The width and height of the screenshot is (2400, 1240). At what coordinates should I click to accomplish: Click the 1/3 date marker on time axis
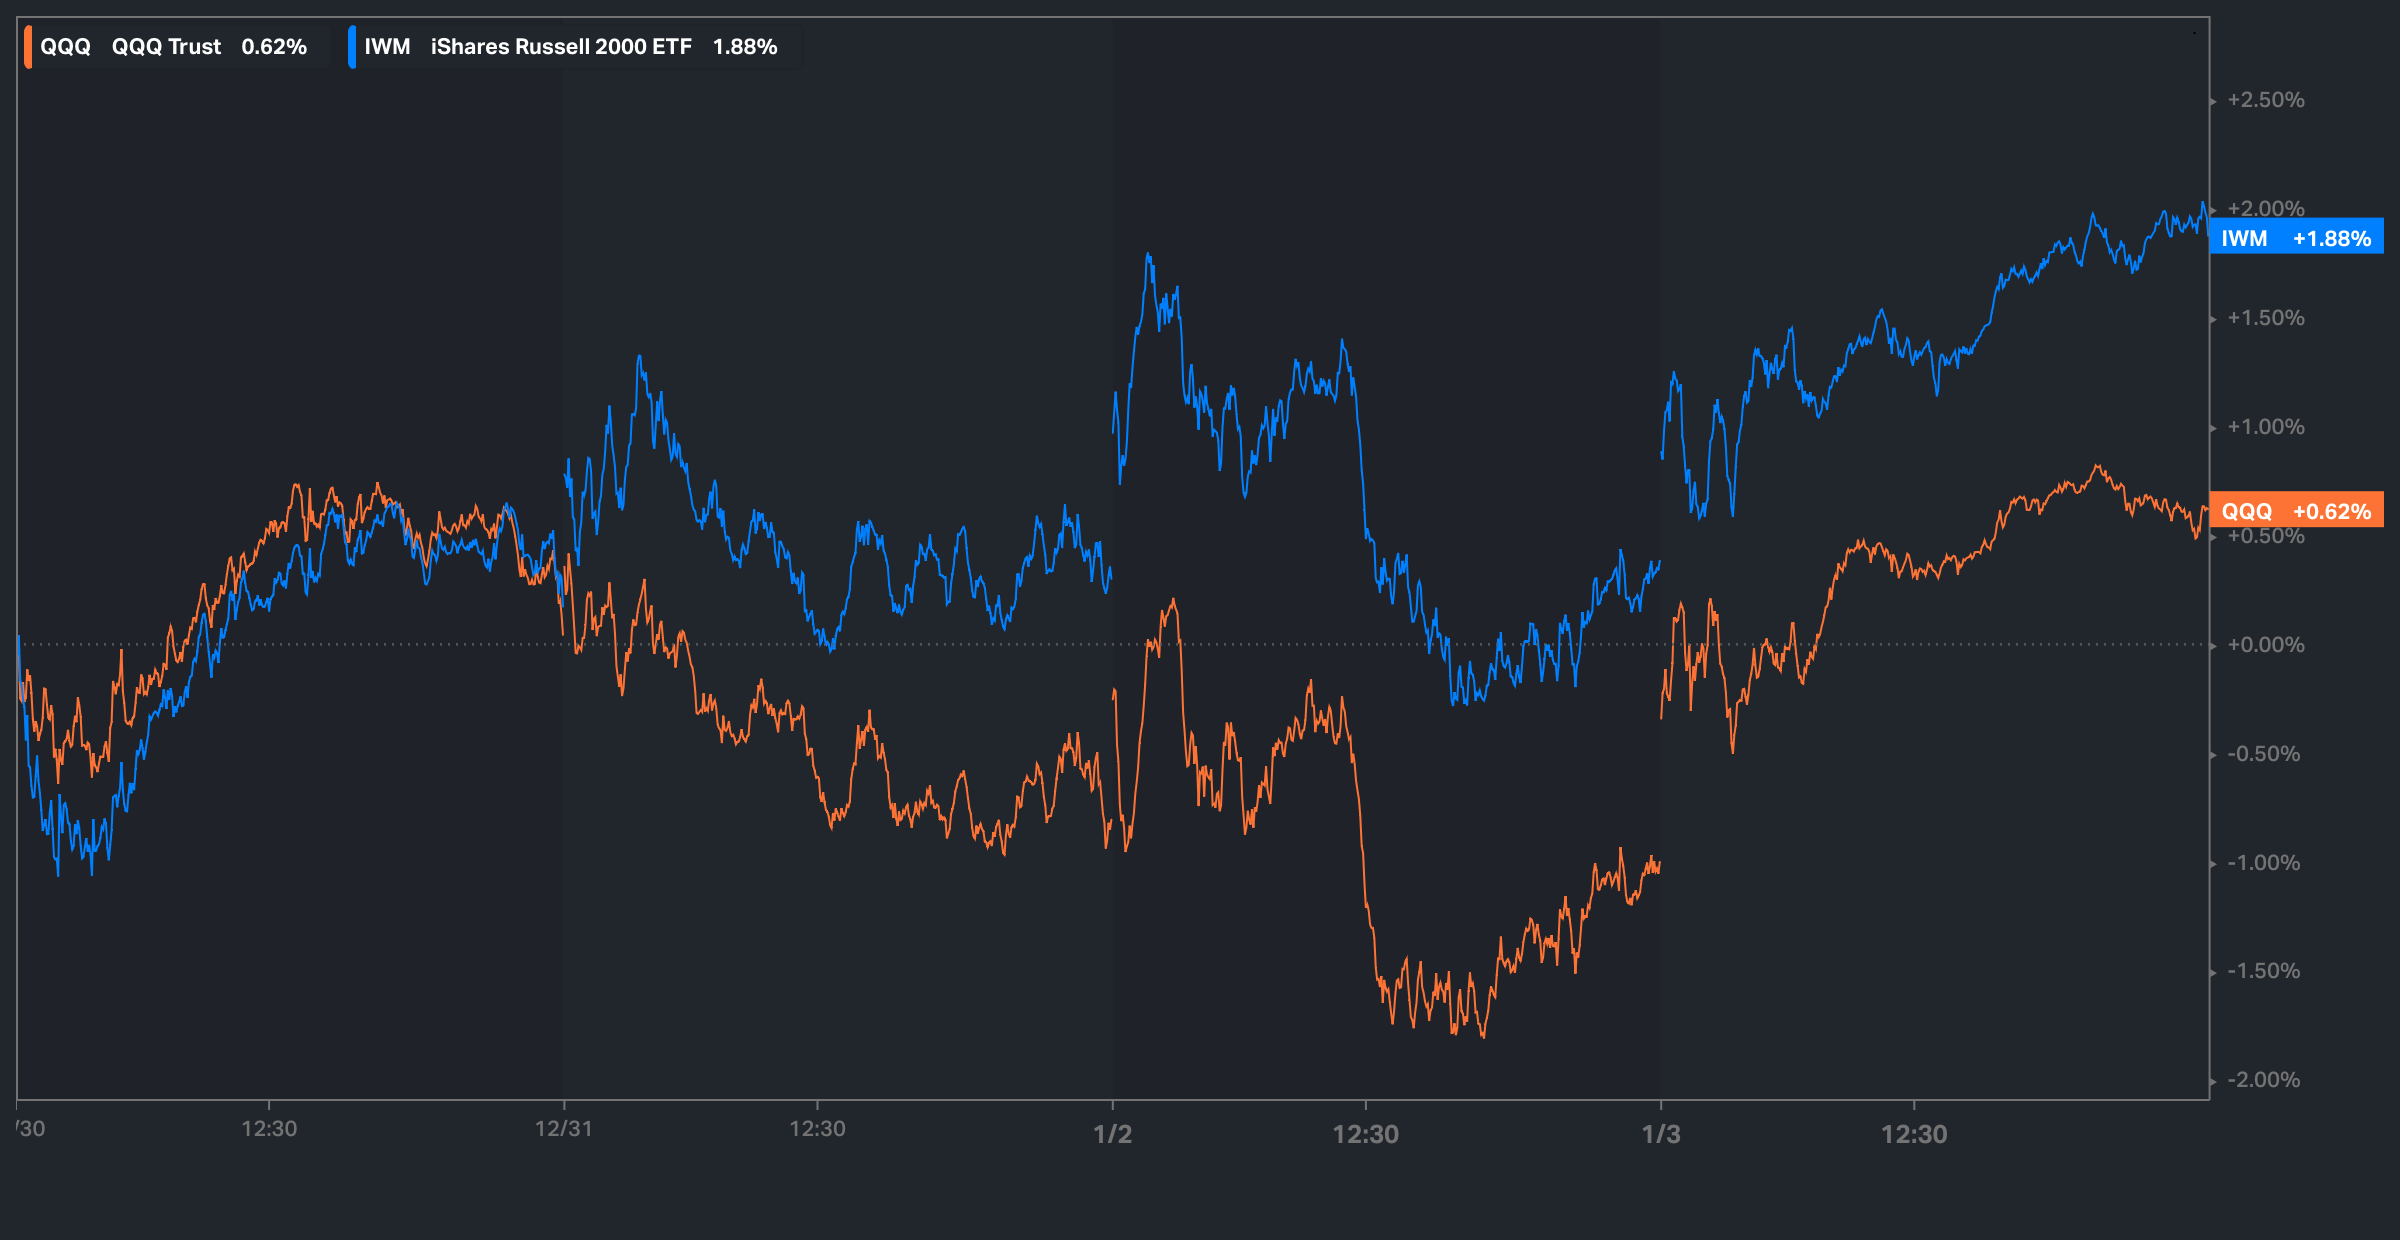[1661, 1134]
